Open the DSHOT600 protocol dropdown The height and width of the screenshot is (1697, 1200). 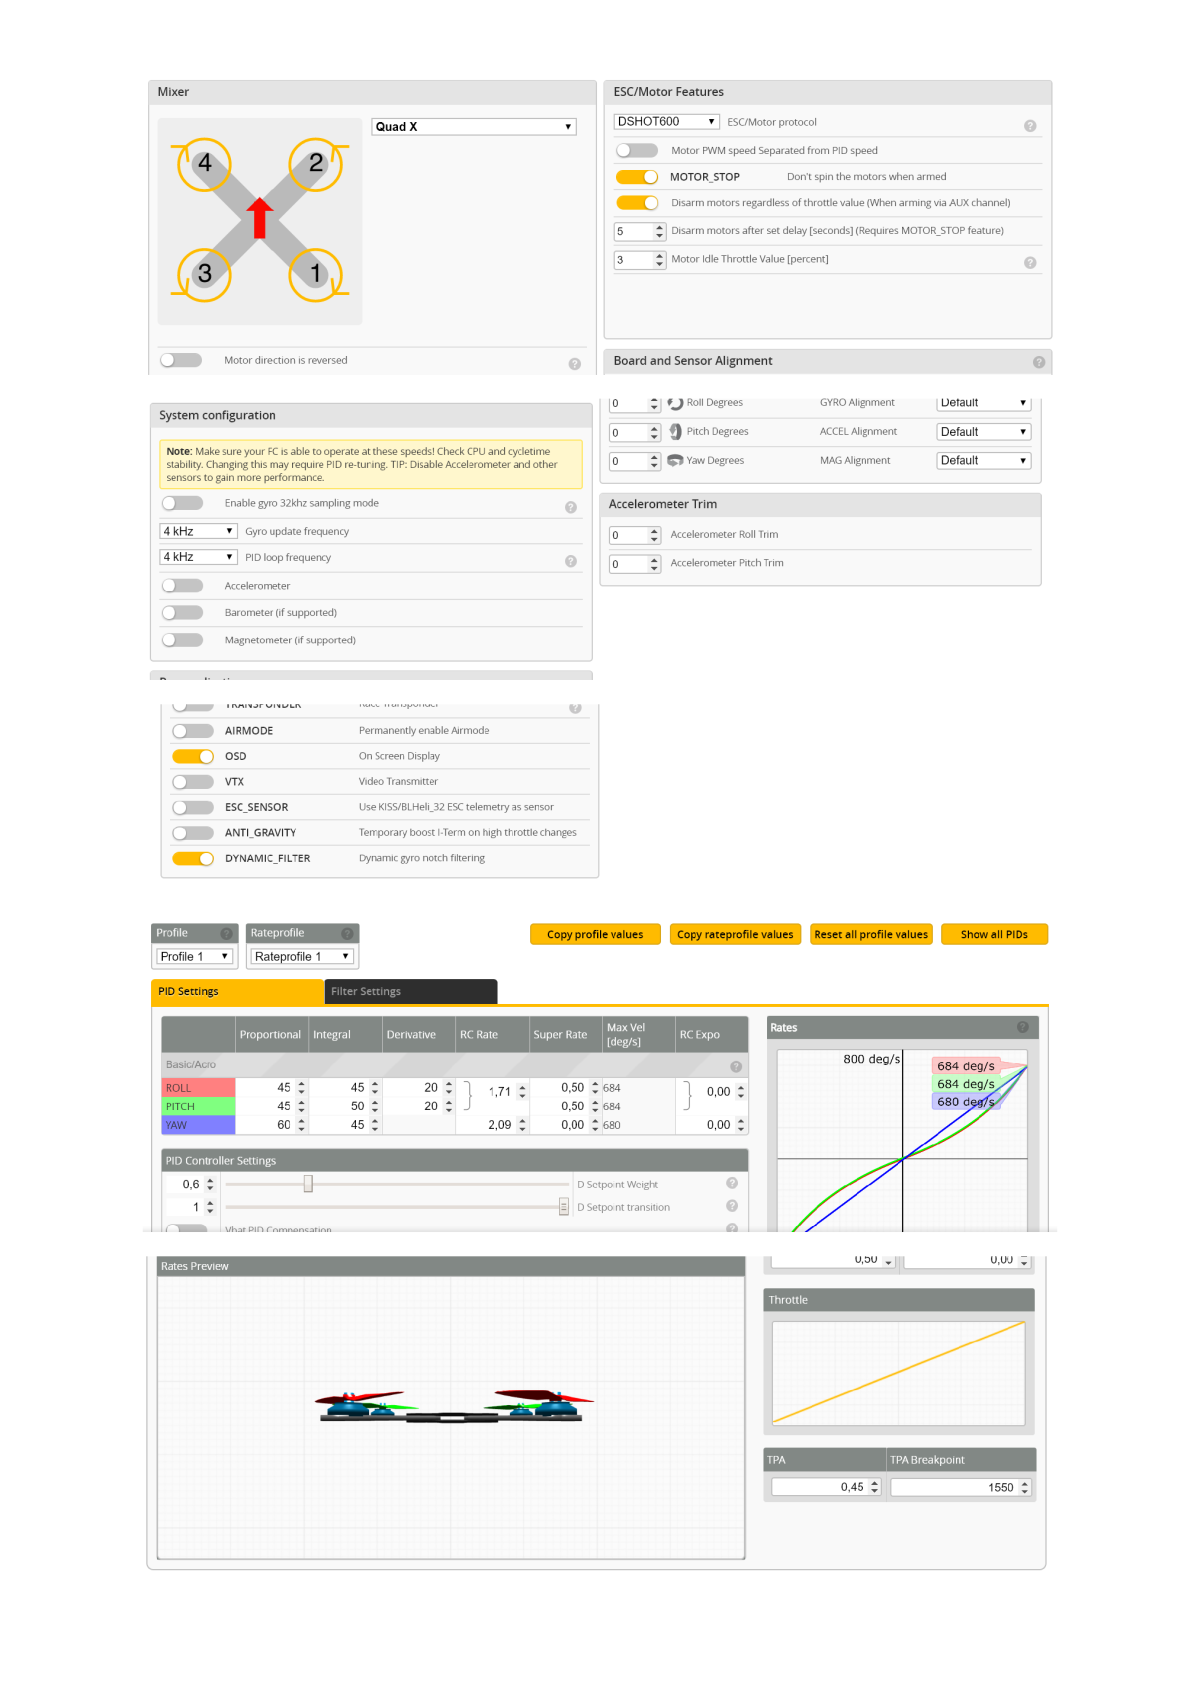(666, 122)
